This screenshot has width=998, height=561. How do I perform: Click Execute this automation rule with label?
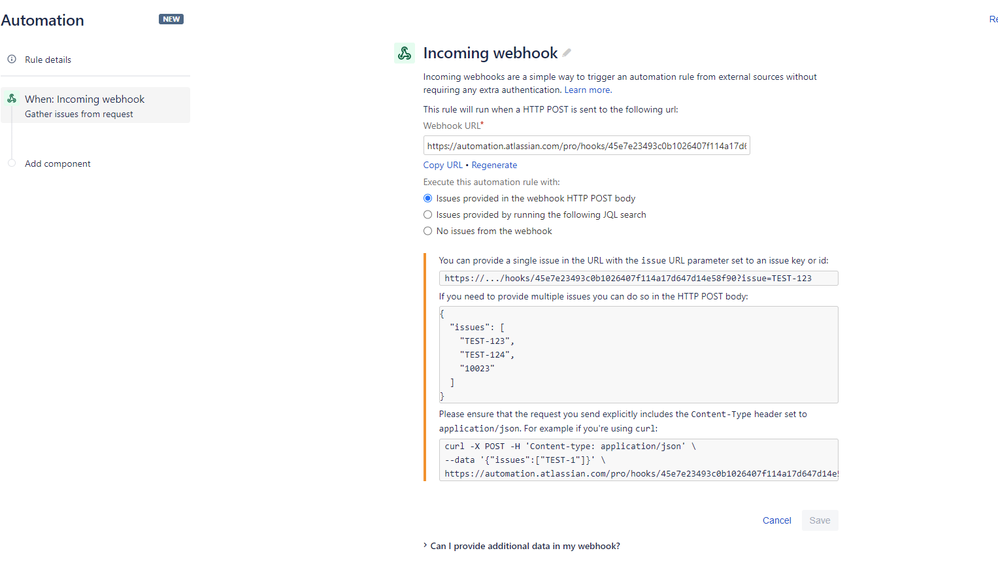coord(491,182)
